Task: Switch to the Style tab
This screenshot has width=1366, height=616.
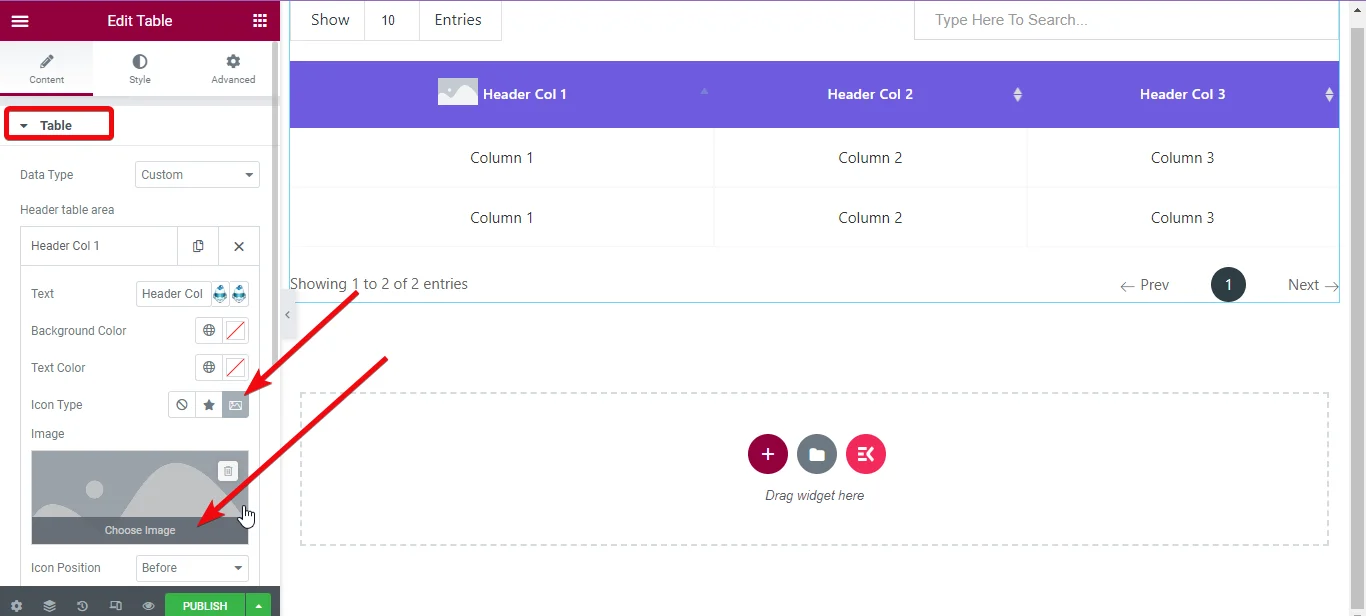Action: (x=140, y=69)
